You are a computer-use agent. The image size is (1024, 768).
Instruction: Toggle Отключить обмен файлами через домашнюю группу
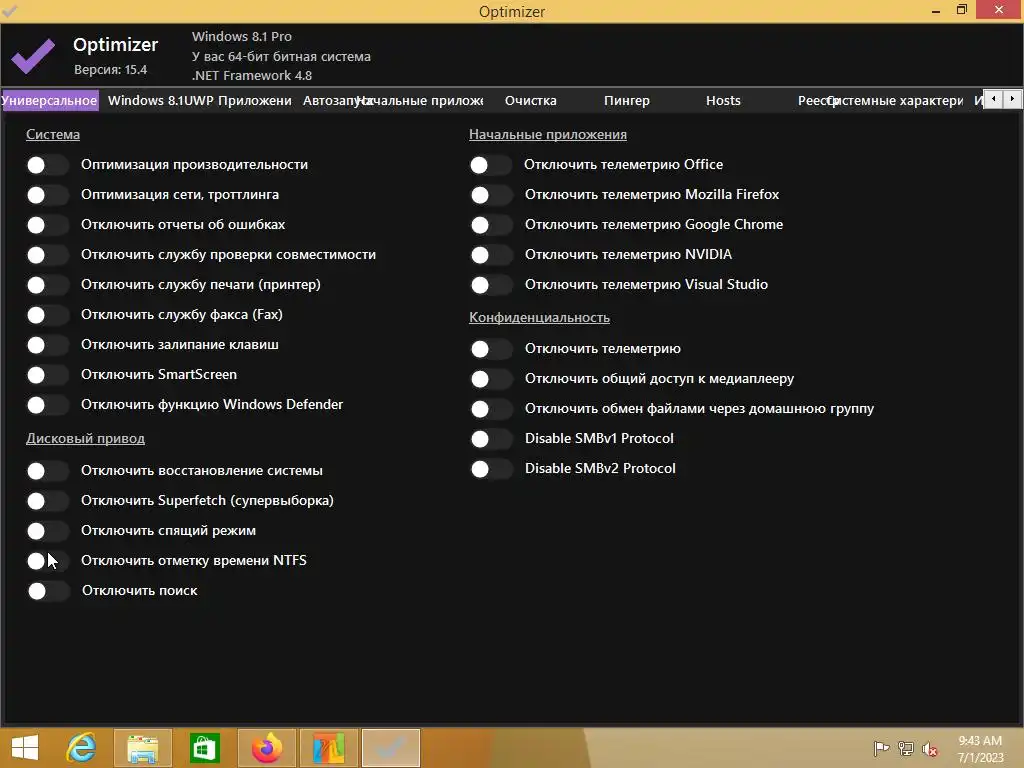pyautogui.click(x=491, y=409)
